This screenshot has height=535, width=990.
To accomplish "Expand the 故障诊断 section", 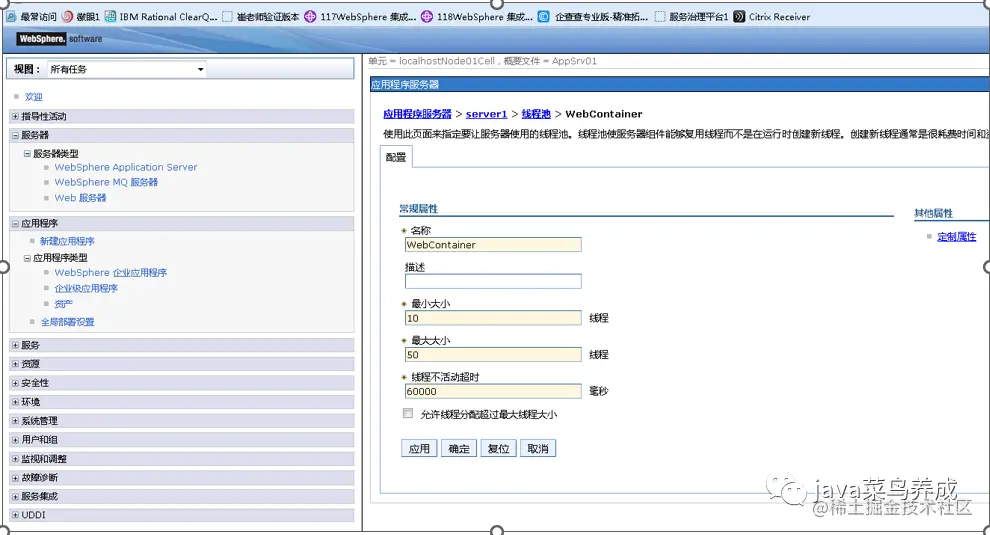I will coord(16,478).
